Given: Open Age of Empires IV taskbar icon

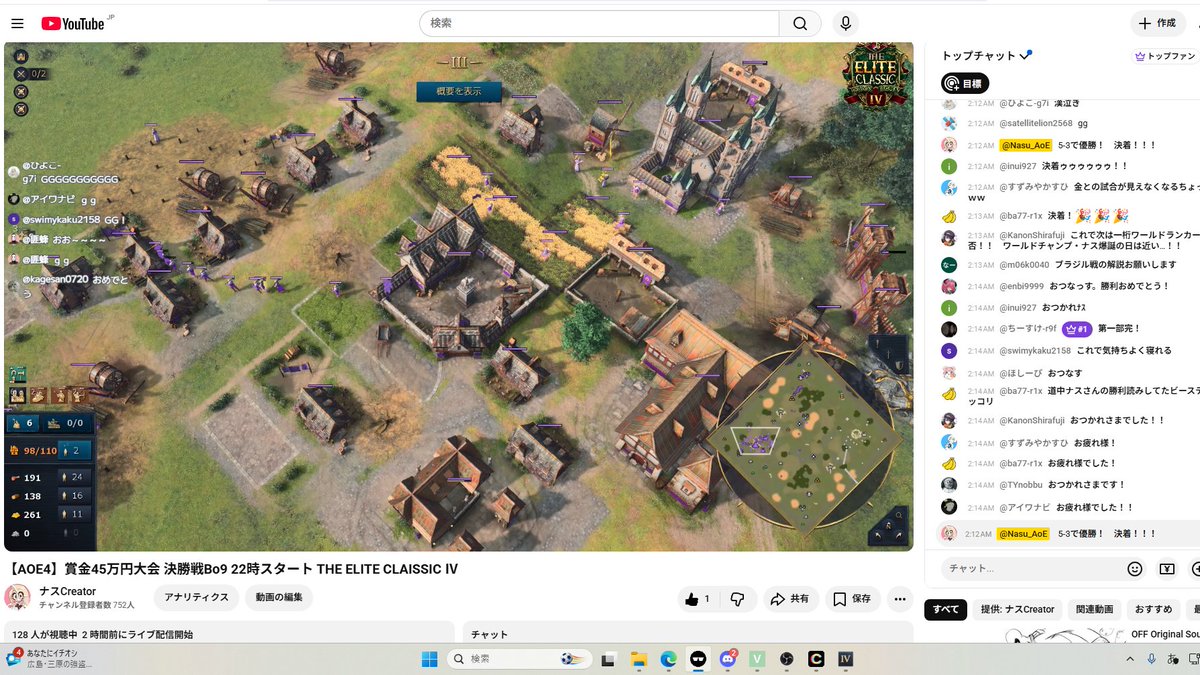Looking at the screenshot, I should click(845, 659).
